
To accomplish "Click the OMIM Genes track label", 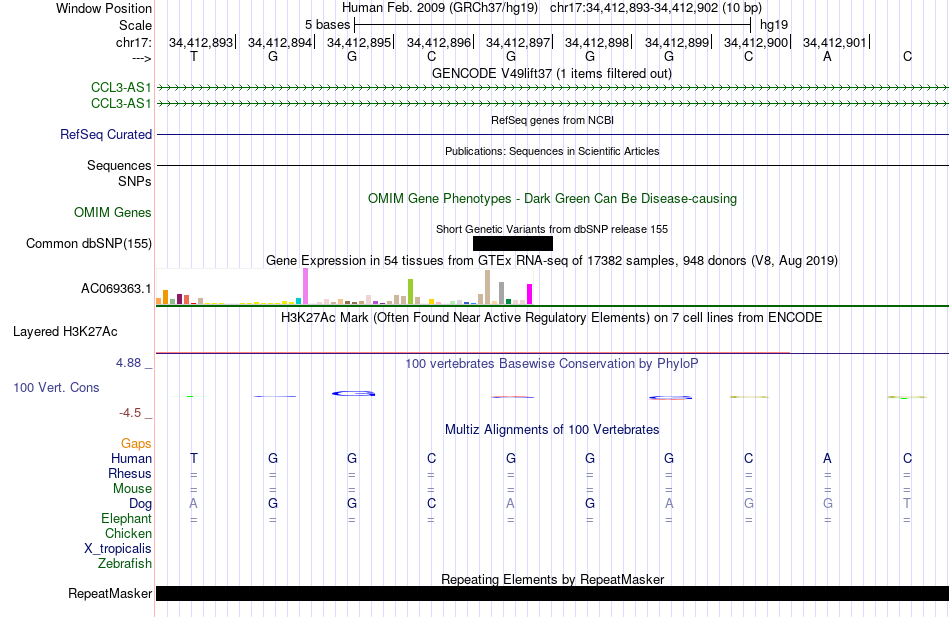I will point(113,212).
